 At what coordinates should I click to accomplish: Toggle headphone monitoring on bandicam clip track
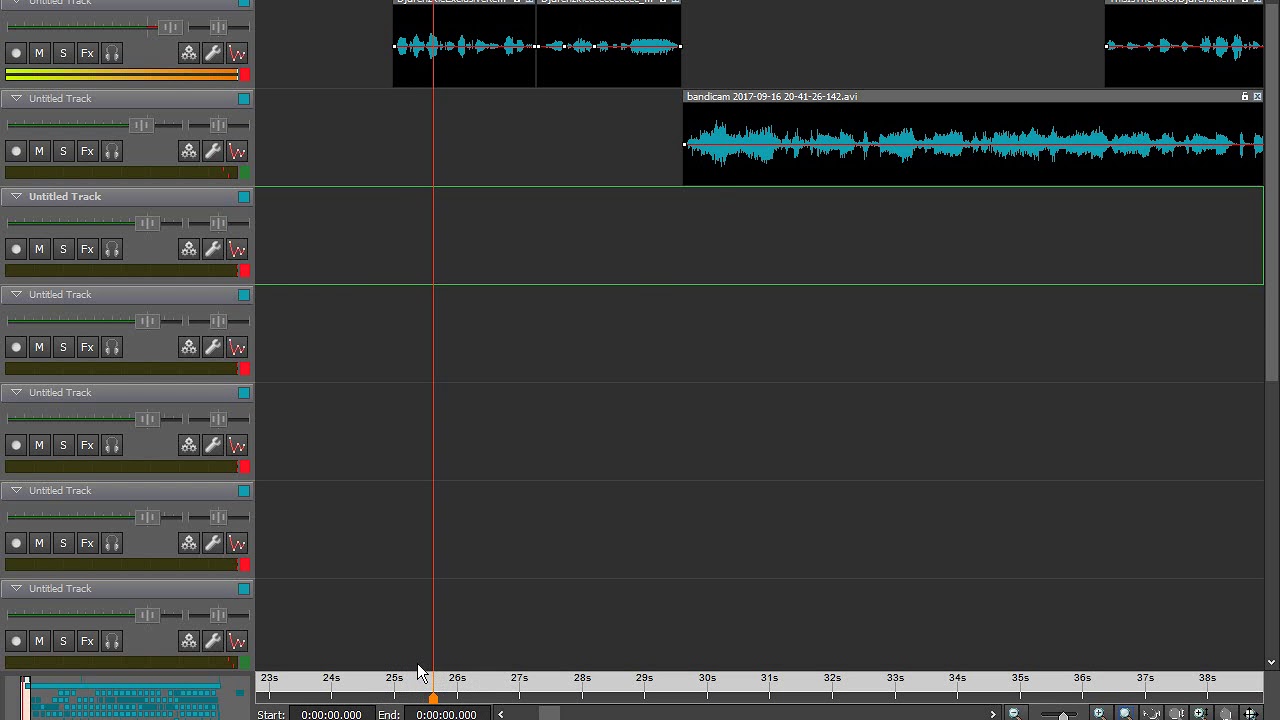(111, 151)
